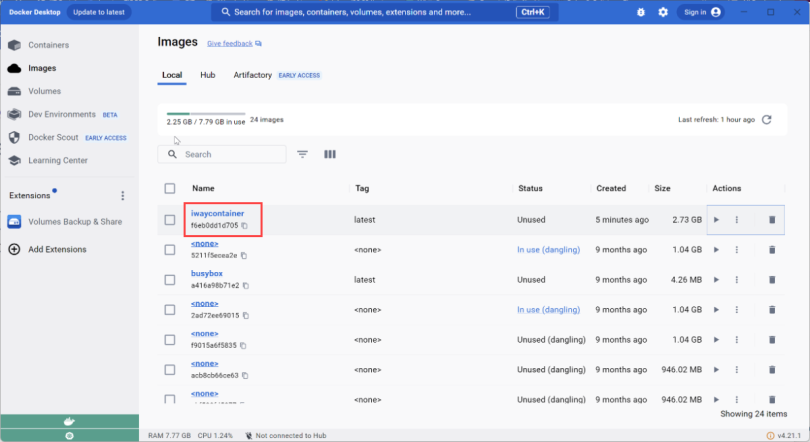The width and height of the screenshot is (810, 442).
Task: Tick the busybox image checkbox
Action: pyautogui.click(x=170, y=279)
